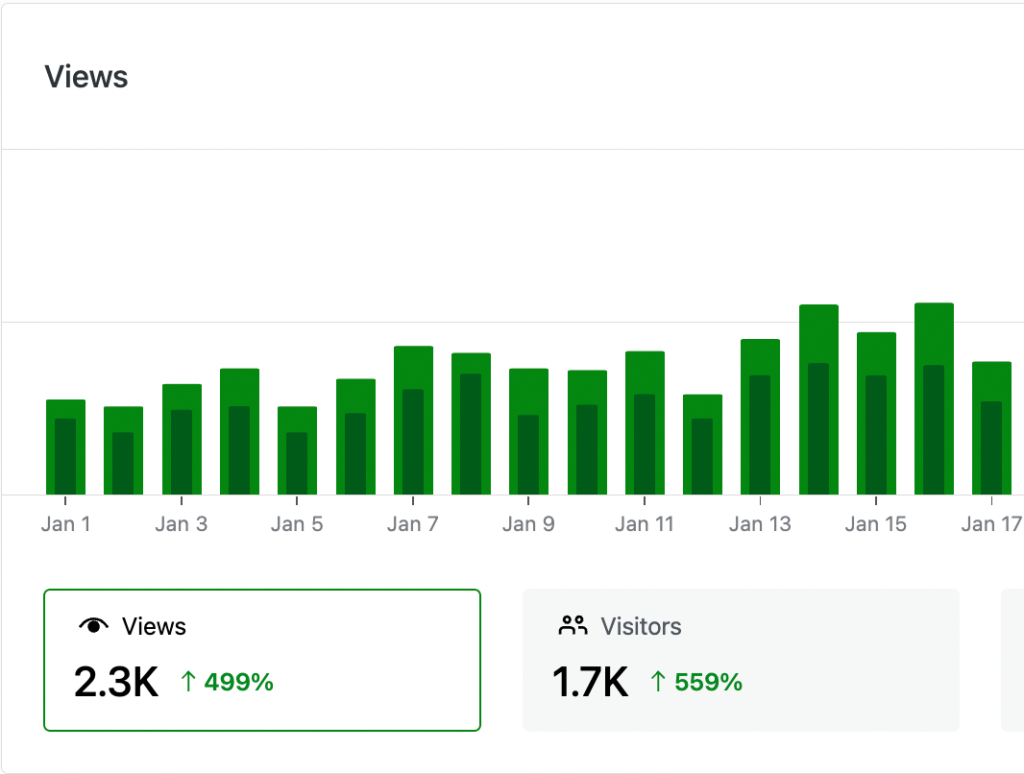Click the Jan 13 bar in chart
This screenshot has width=1024, height=774.
tap(760, 417)
